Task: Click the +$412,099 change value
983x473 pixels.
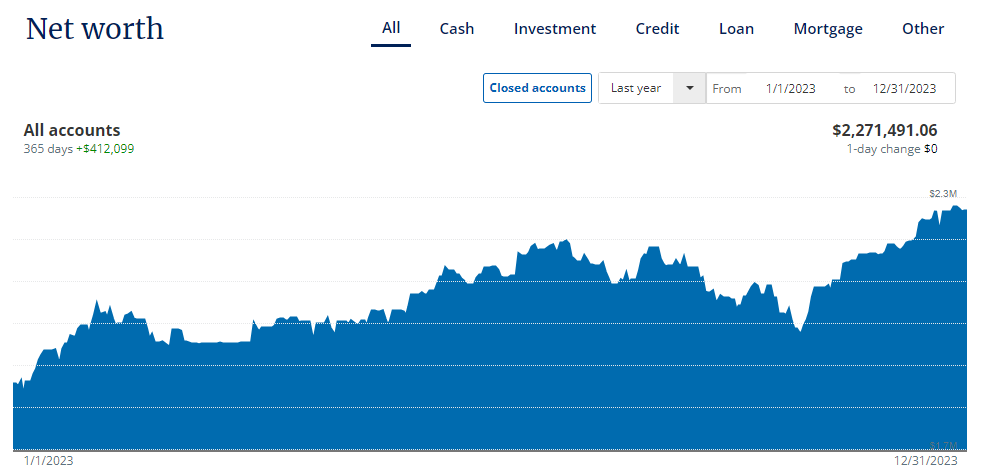Action: click(105, 149)
